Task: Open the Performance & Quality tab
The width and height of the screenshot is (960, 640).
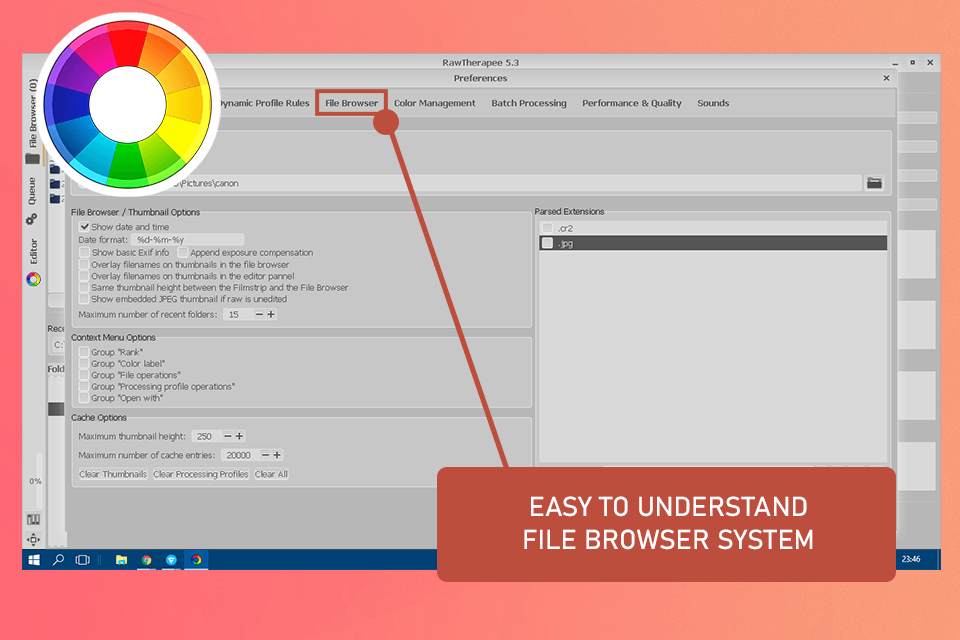Action: 632,103
